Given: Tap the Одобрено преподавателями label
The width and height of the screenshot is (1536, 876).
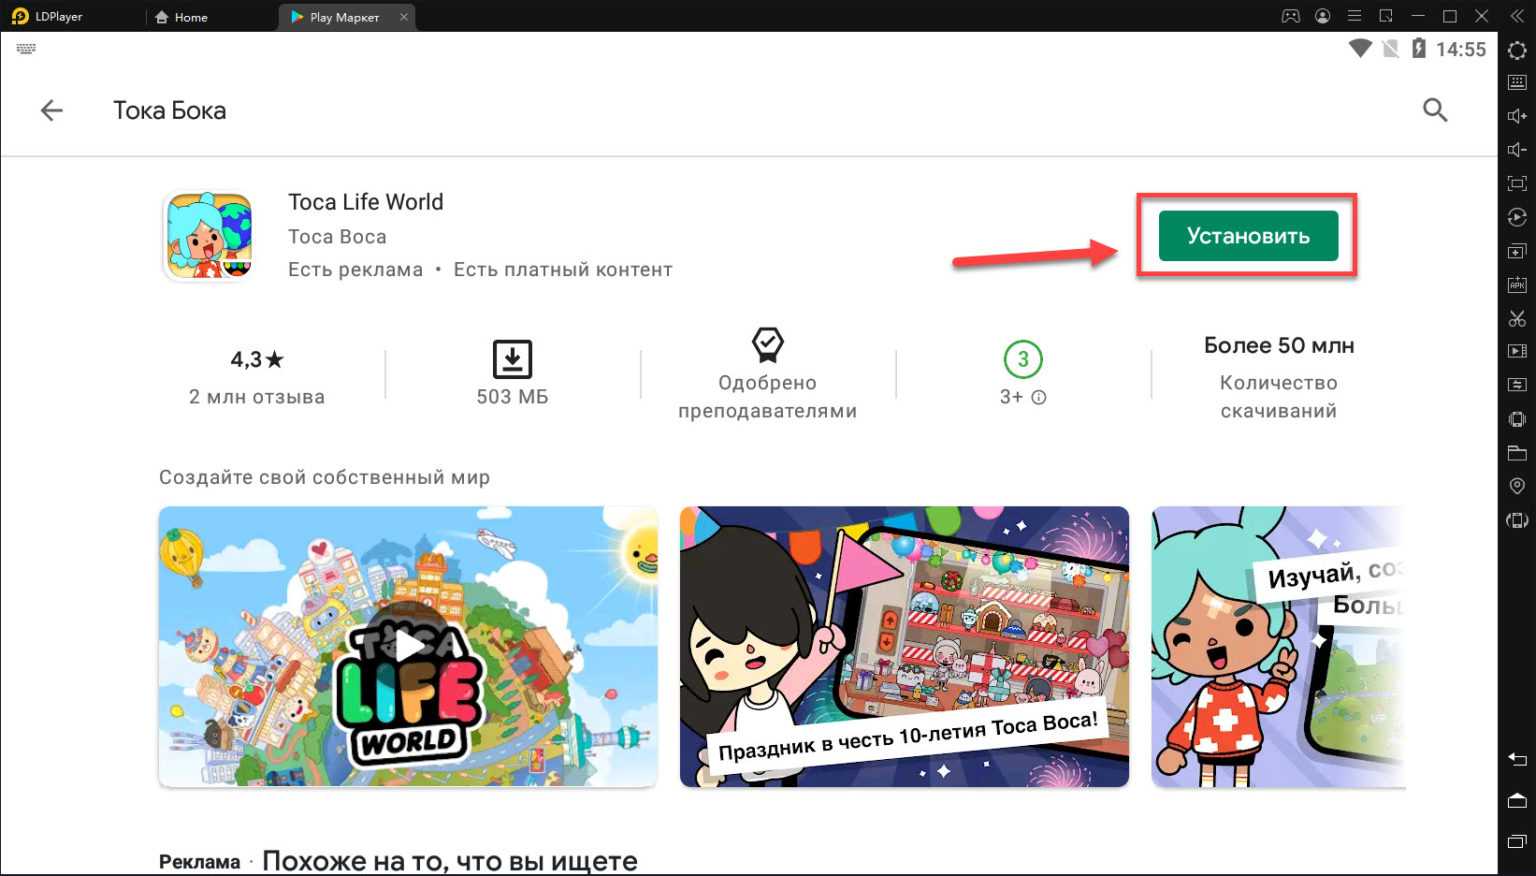Looking at the screenshot, I should (767, 397).
